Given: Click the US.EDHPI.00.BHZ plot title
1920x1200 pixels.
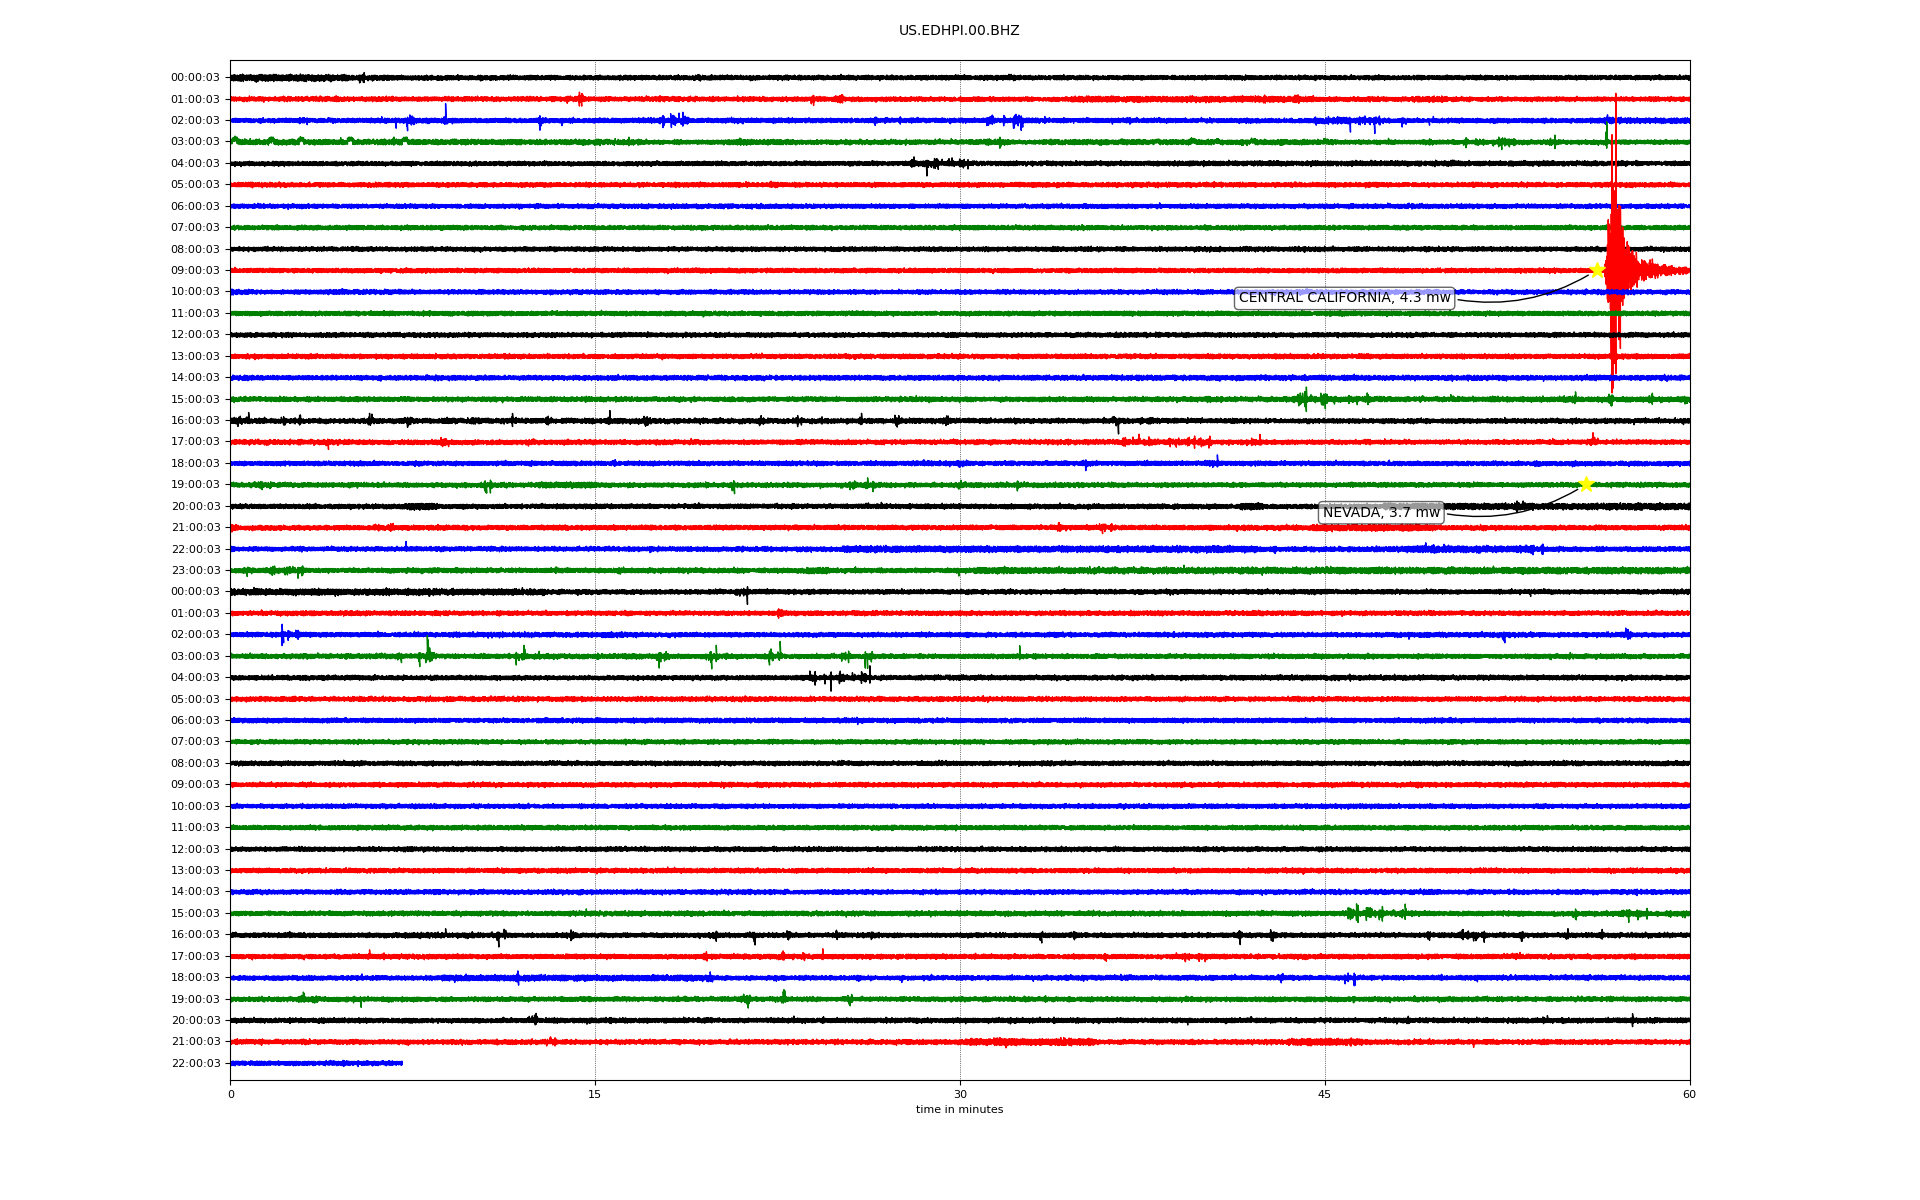Looking at the screenshot, I should (x=959, y=31).
